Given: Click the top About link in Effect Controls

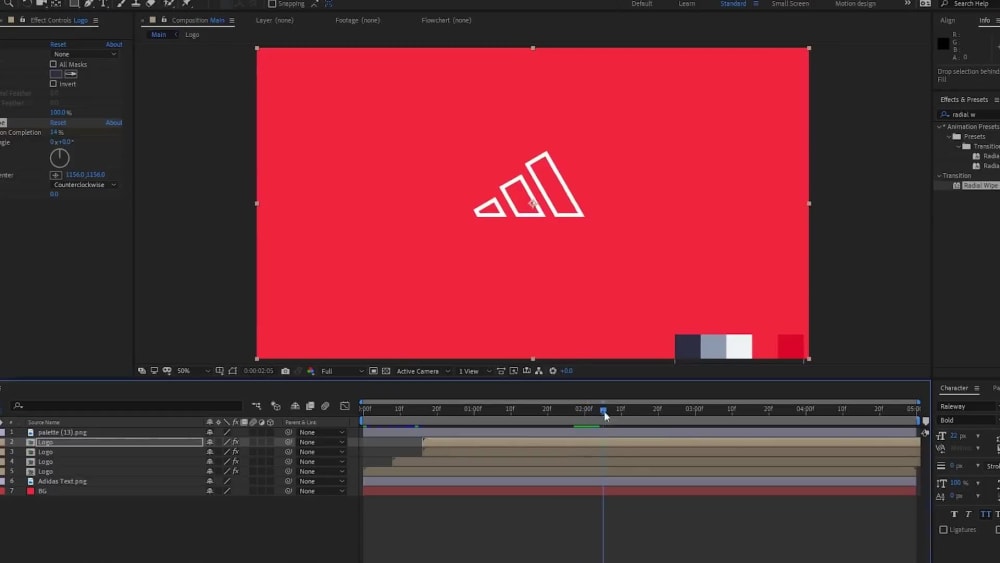Looking at the screenshot, I should [x=114, y=45].
